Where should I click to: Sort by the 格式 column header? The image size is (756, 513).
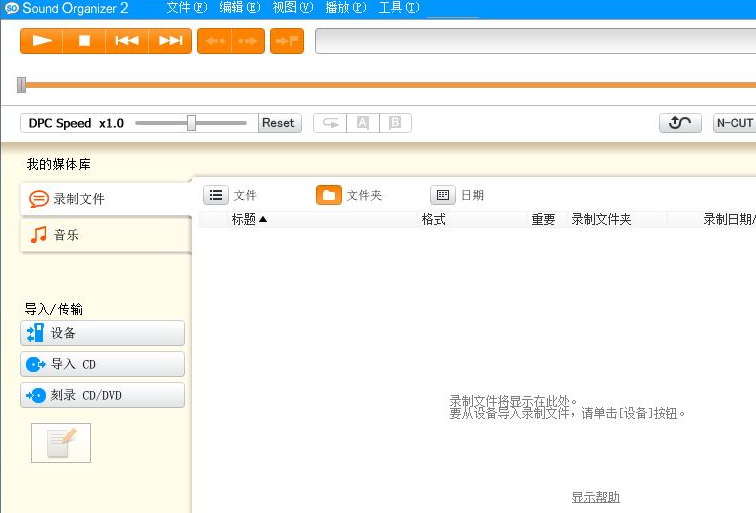click(x=472, y=219)
